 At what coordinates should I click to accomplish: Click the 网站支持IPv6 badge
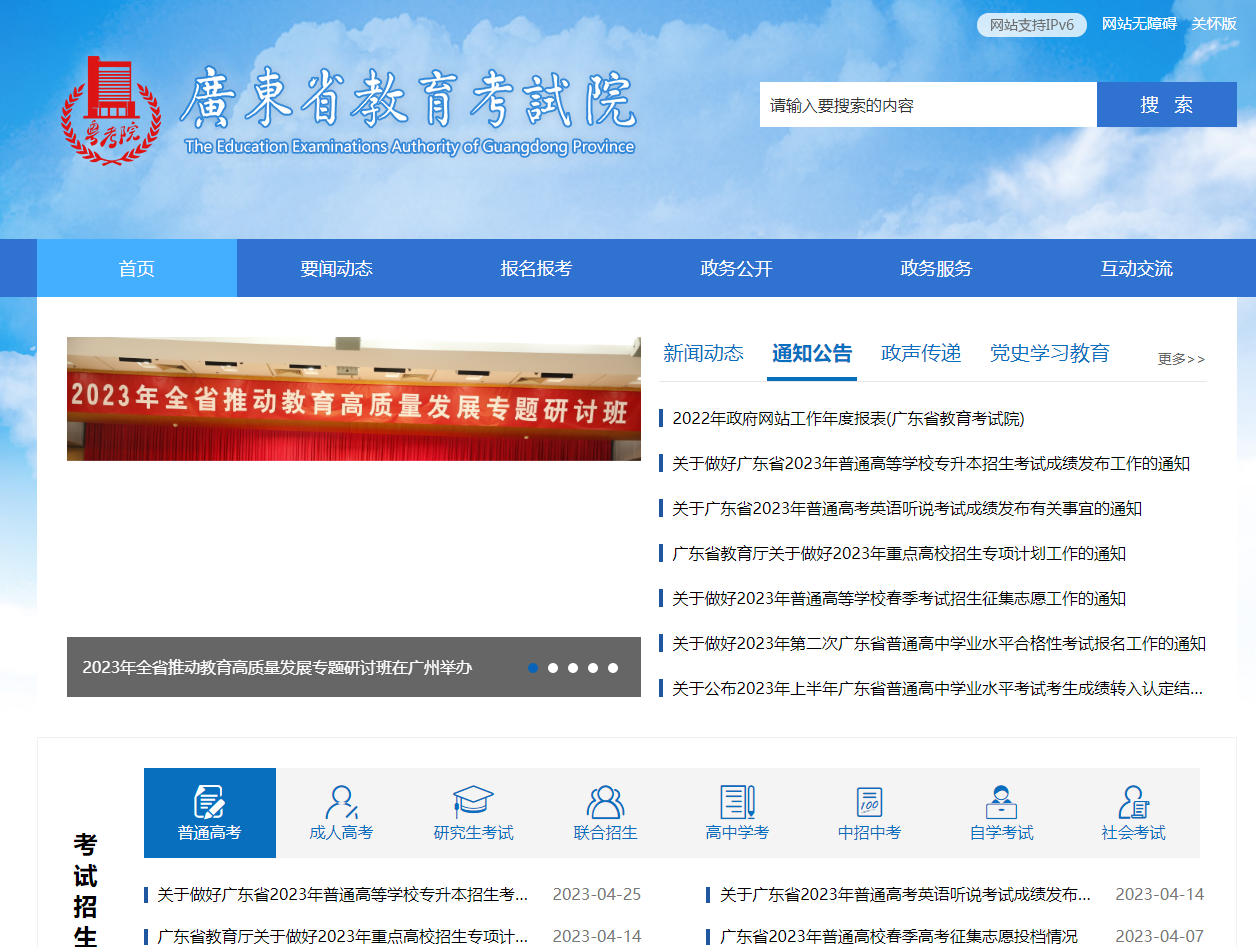[1032, 25]
